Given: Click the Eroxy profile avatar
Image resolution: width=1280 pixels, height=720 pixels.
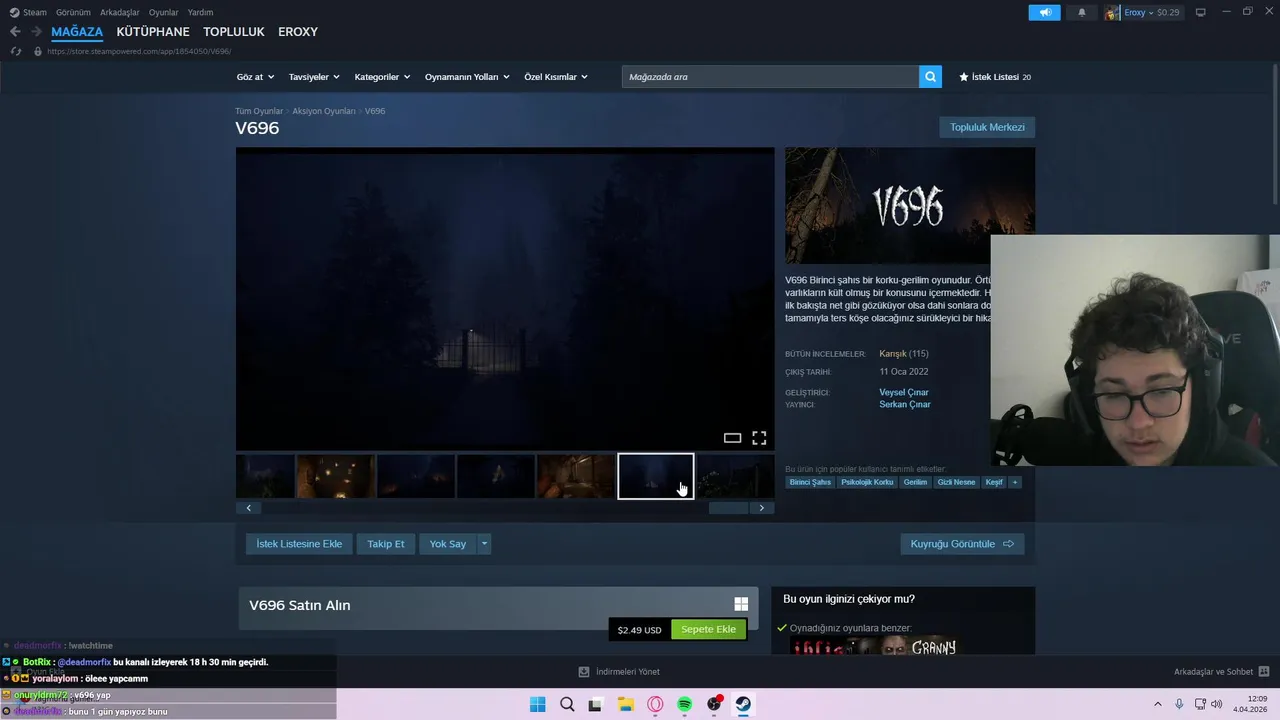Looking at the screenshot, I should coord(1112,12).
